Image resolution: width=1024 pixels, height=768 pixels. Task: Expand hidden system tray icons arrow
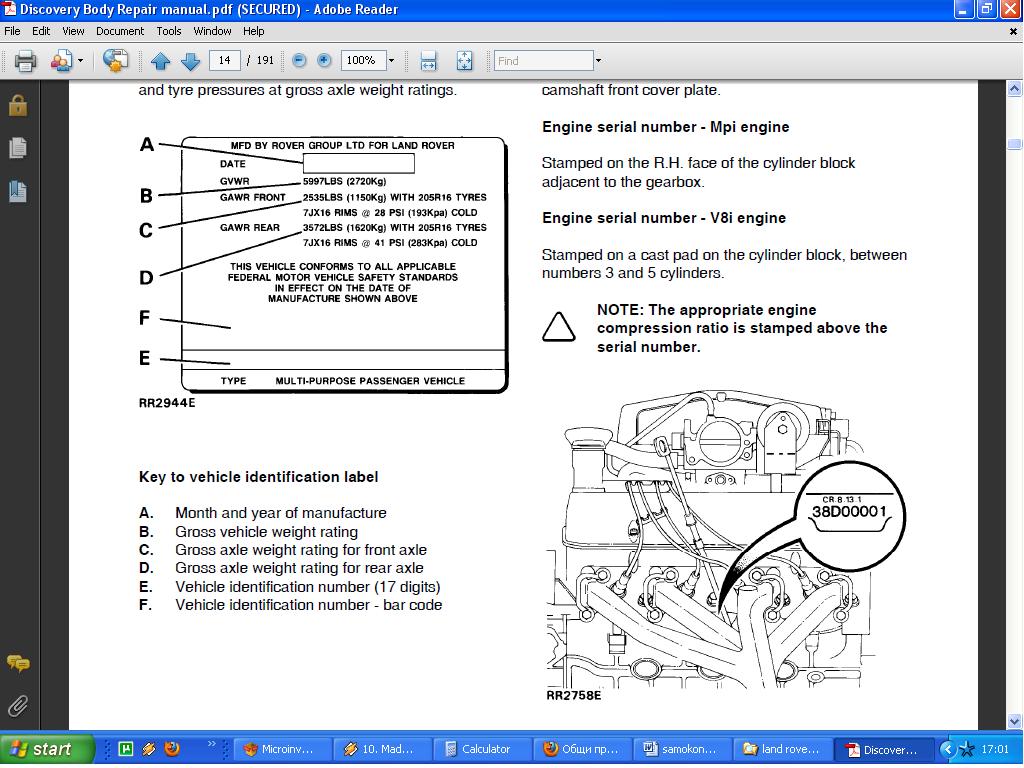coord(947,749)
